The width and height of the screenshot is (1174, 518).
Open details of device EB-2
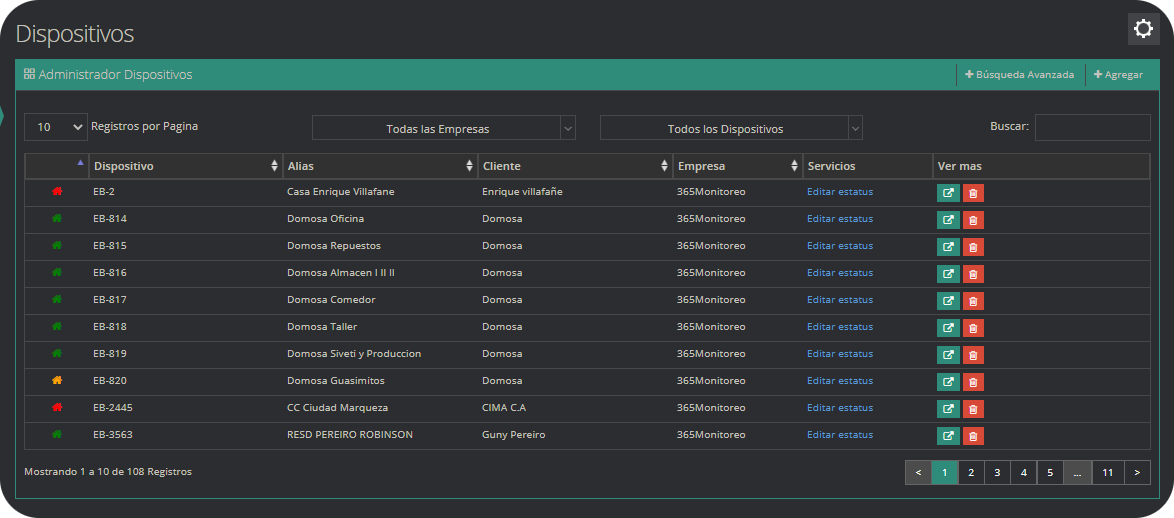pos(948,193)
